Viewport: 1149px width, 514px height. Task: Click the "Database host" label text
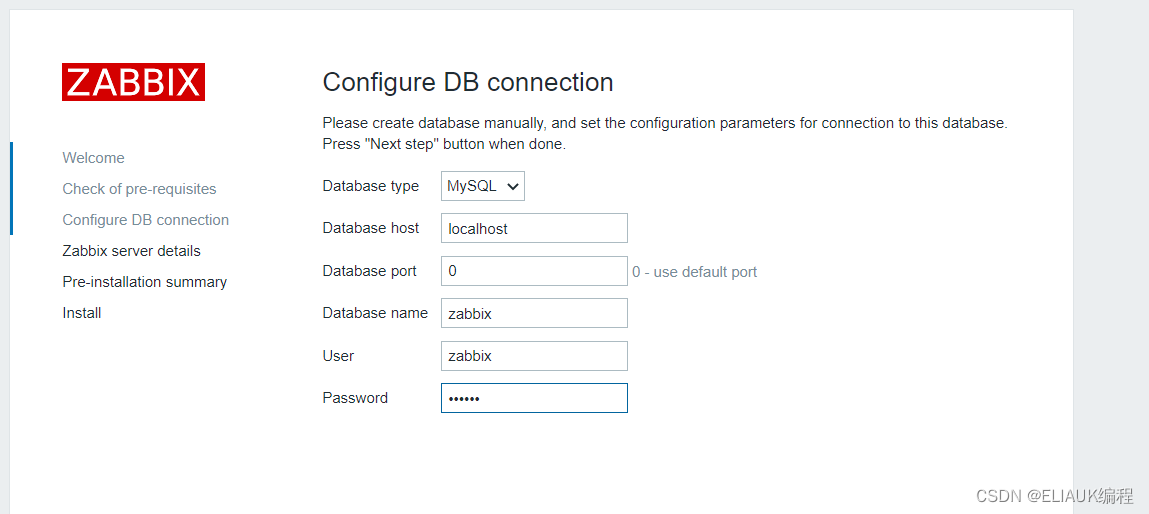pyautogui.click(x=370, y=228)
